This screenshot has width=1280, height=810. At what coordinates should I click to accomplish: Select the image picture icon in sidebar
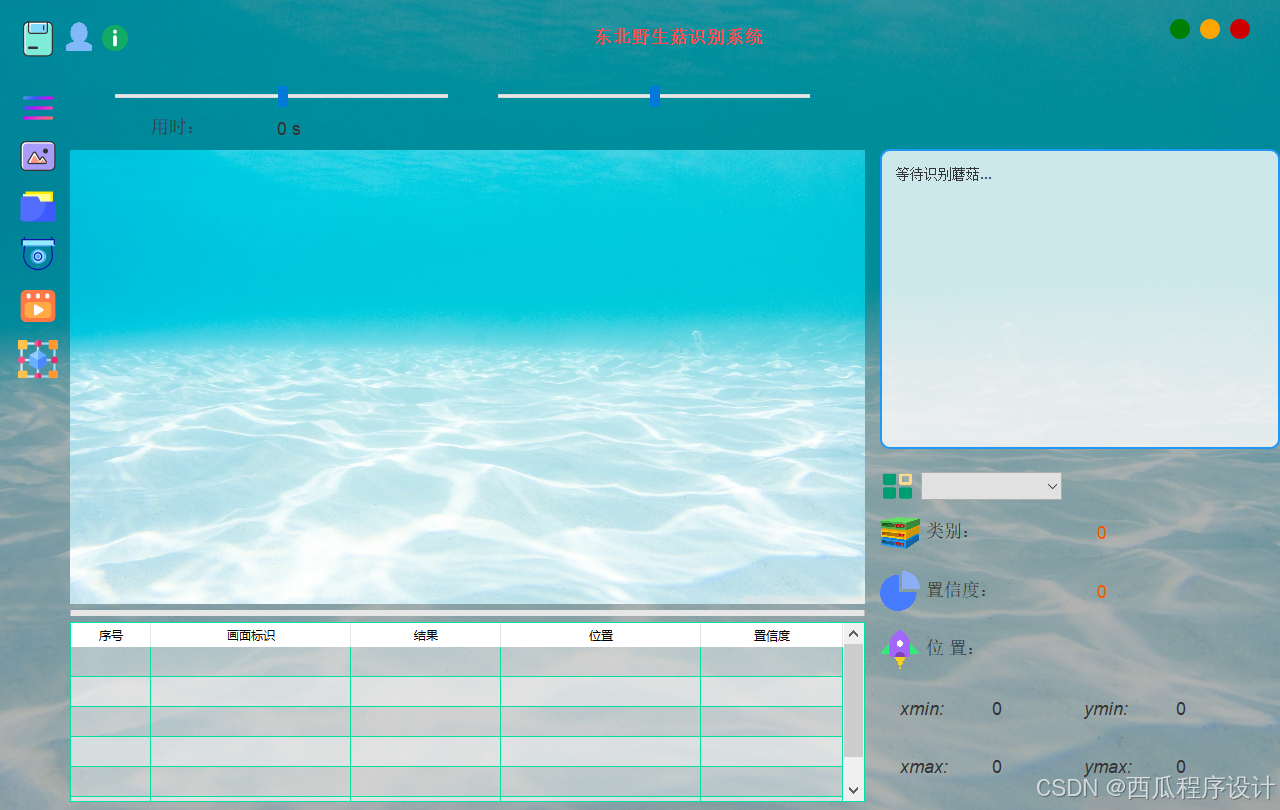[38, 156]
